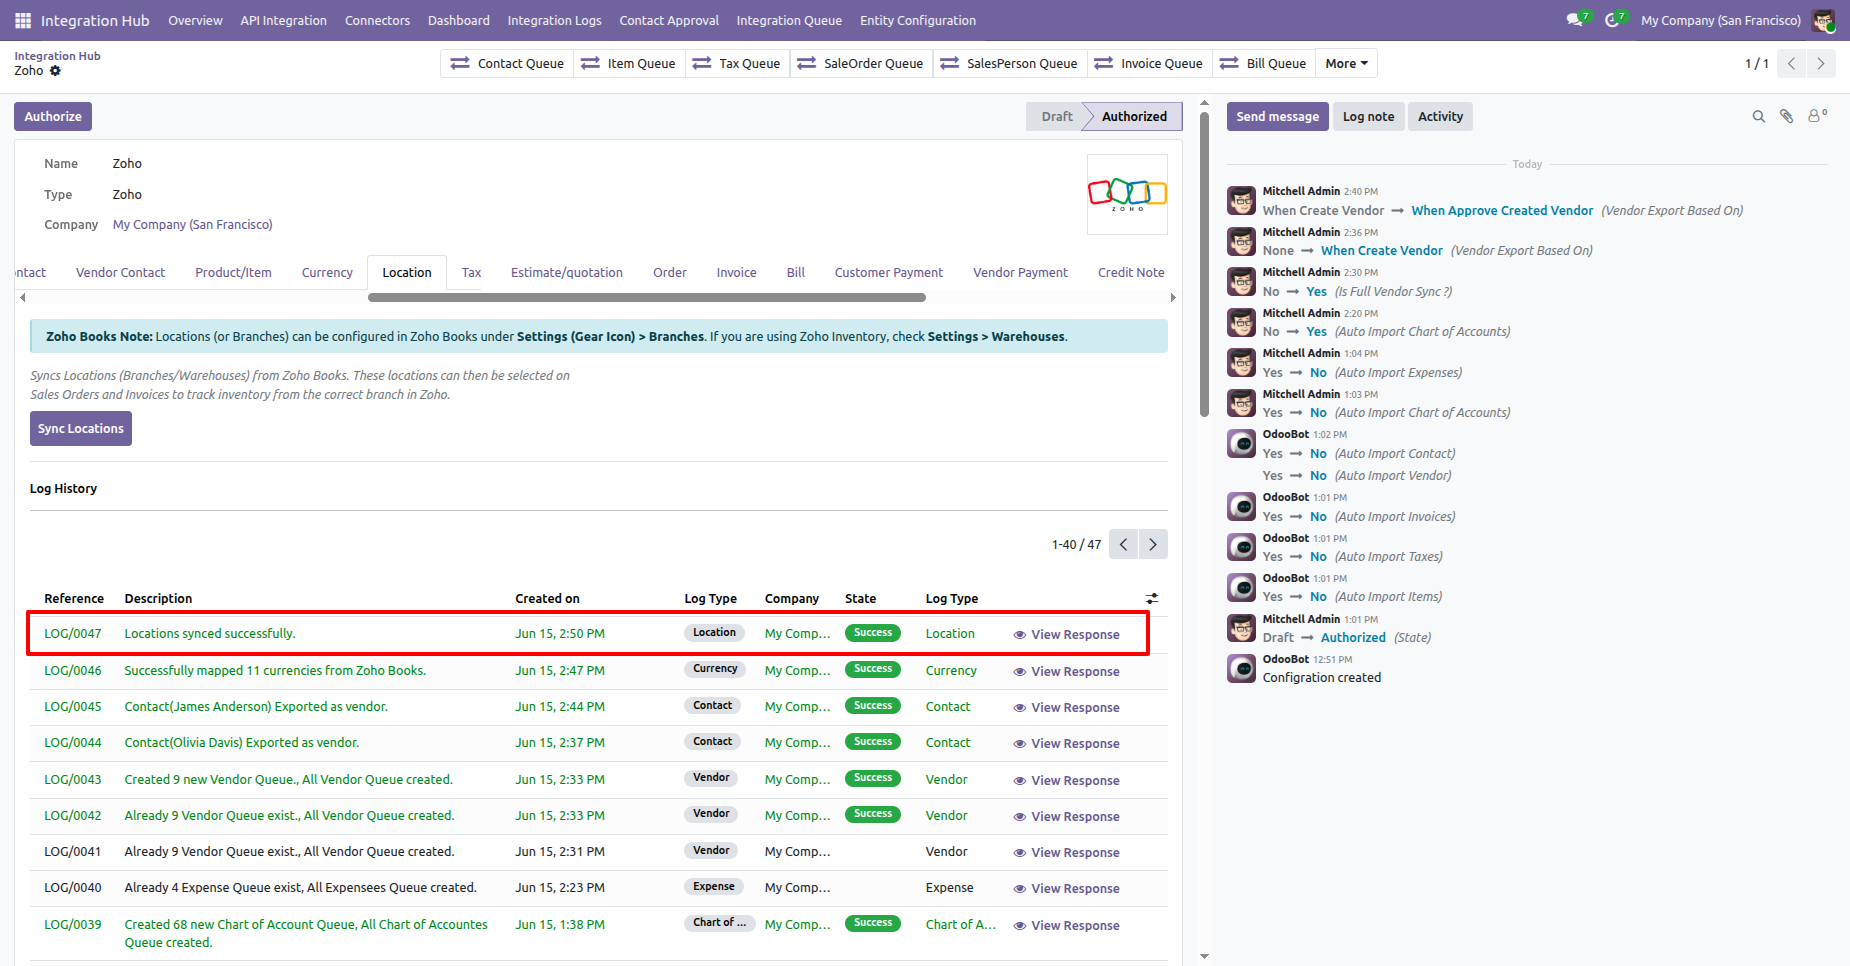
Task: Open the activities clock icon
Action: tap(1614, 20)
